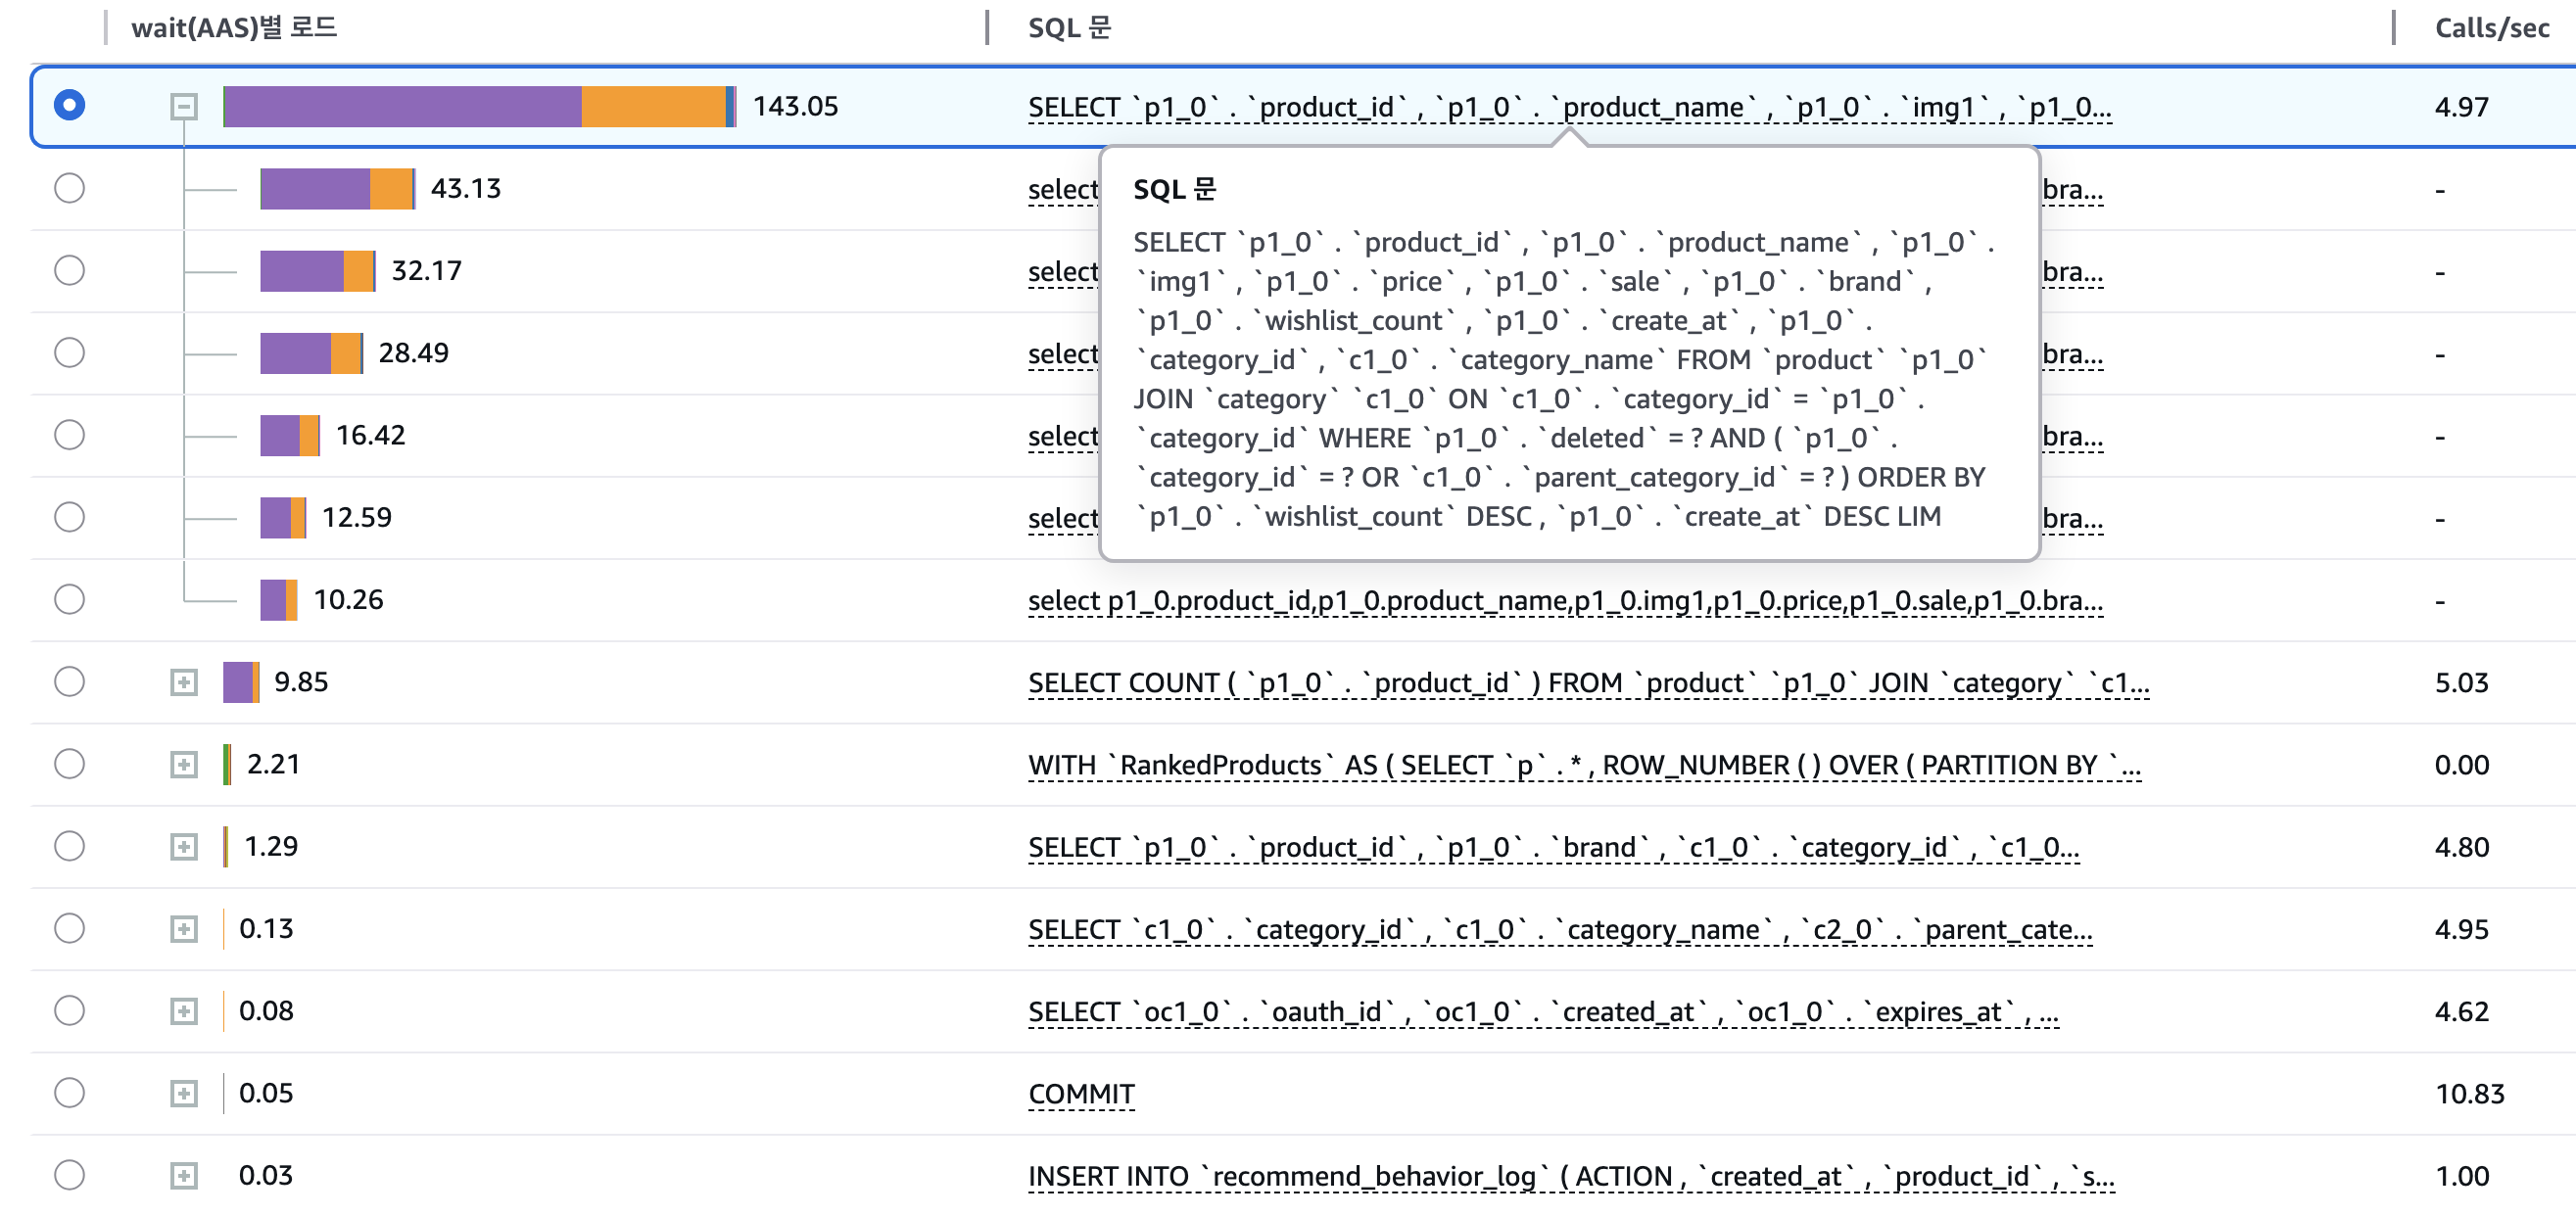Click the COMMIT SQL statement link

[1081, 1094]
